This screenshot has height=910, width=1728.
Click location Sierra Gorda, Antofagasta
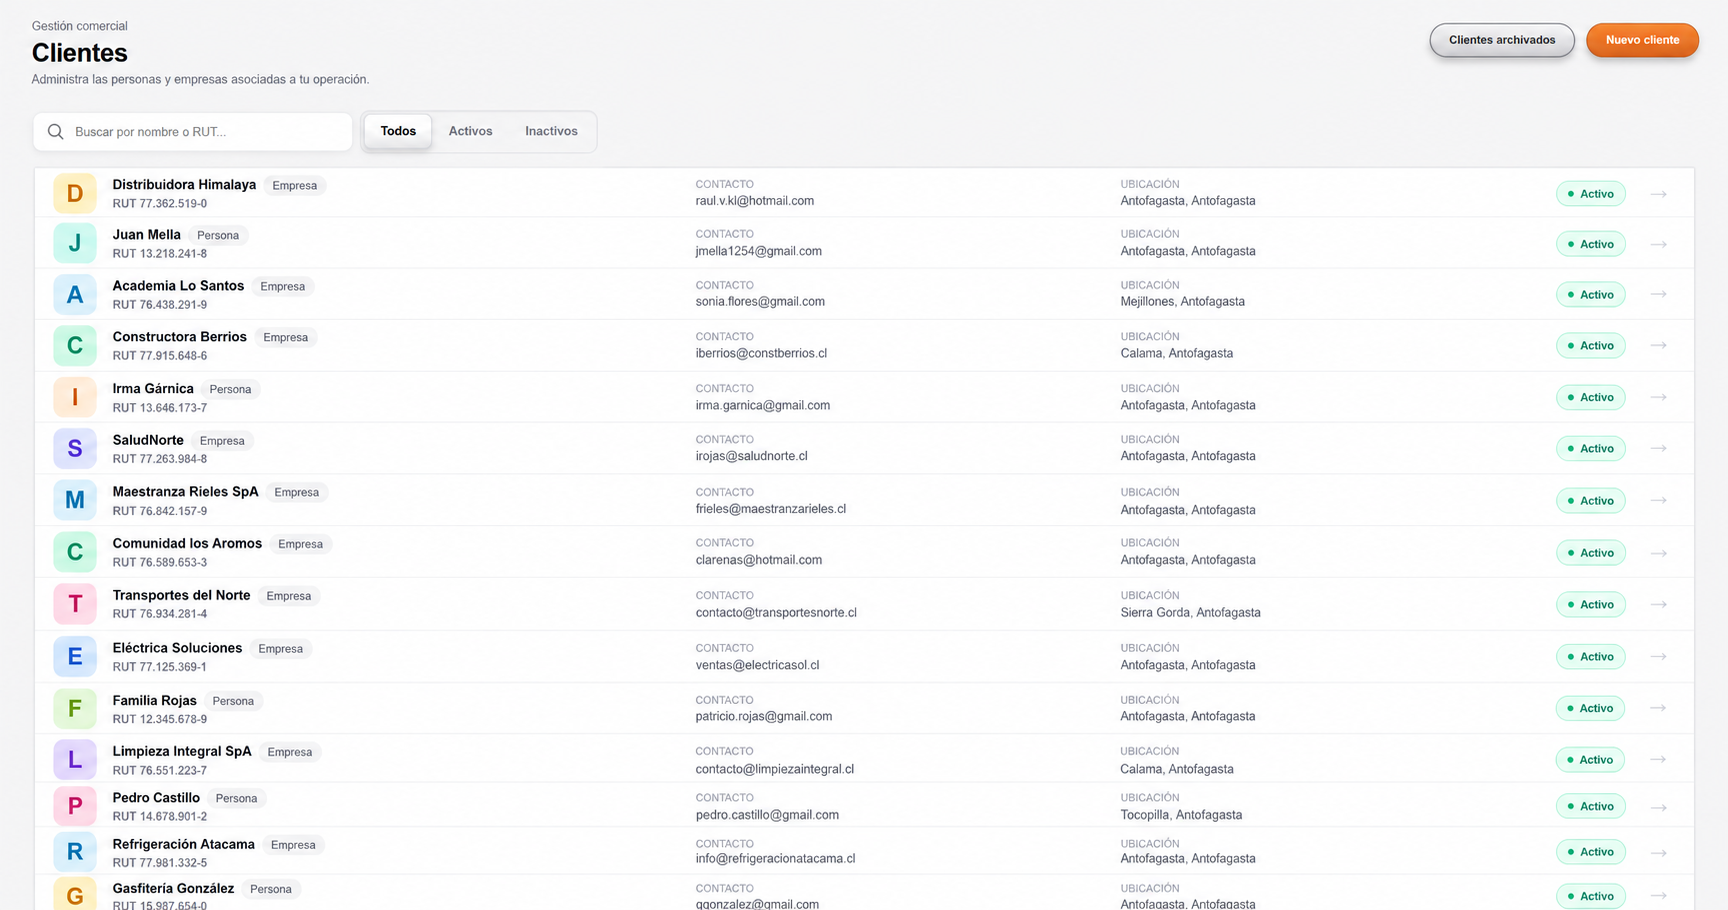coord(1190,612)
